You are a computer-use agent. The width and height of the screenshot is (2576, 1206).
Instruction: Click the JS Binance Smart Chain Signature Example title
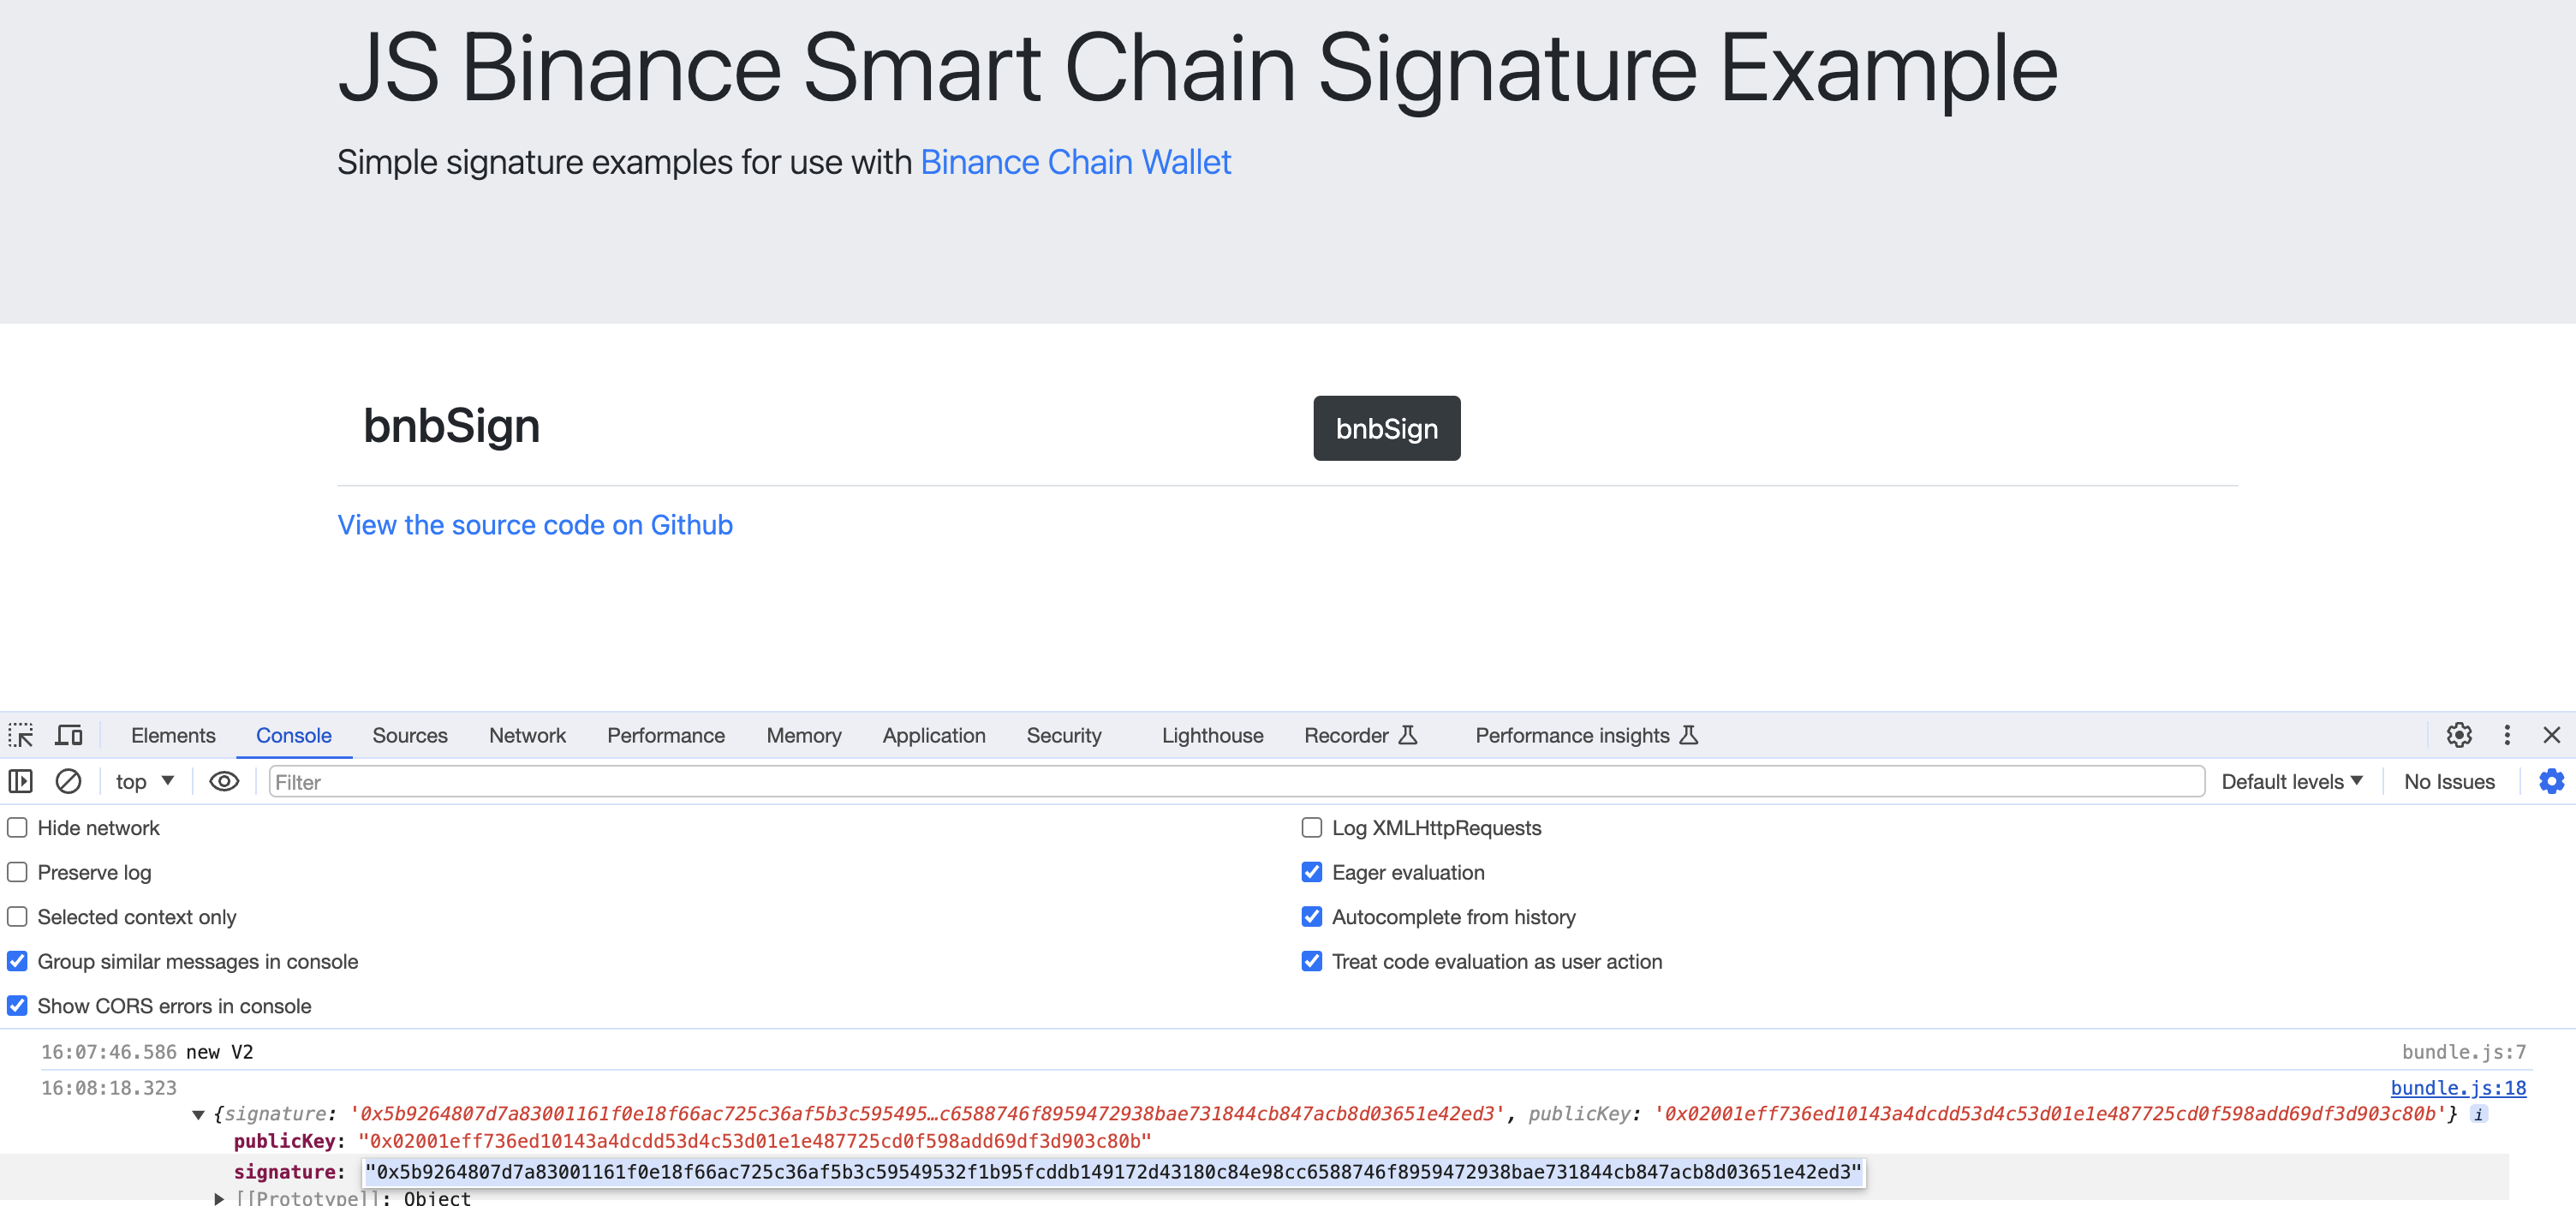tap(1197, 68)
